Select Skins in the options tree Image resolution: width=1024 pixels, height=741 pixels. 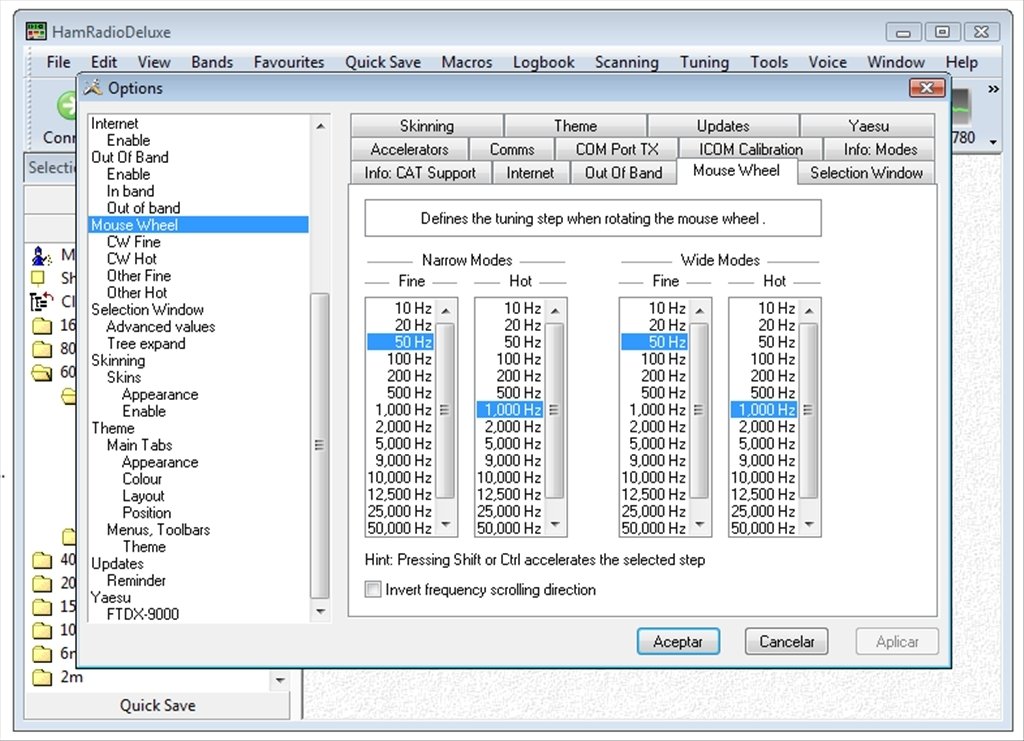[x=123, y=377]
